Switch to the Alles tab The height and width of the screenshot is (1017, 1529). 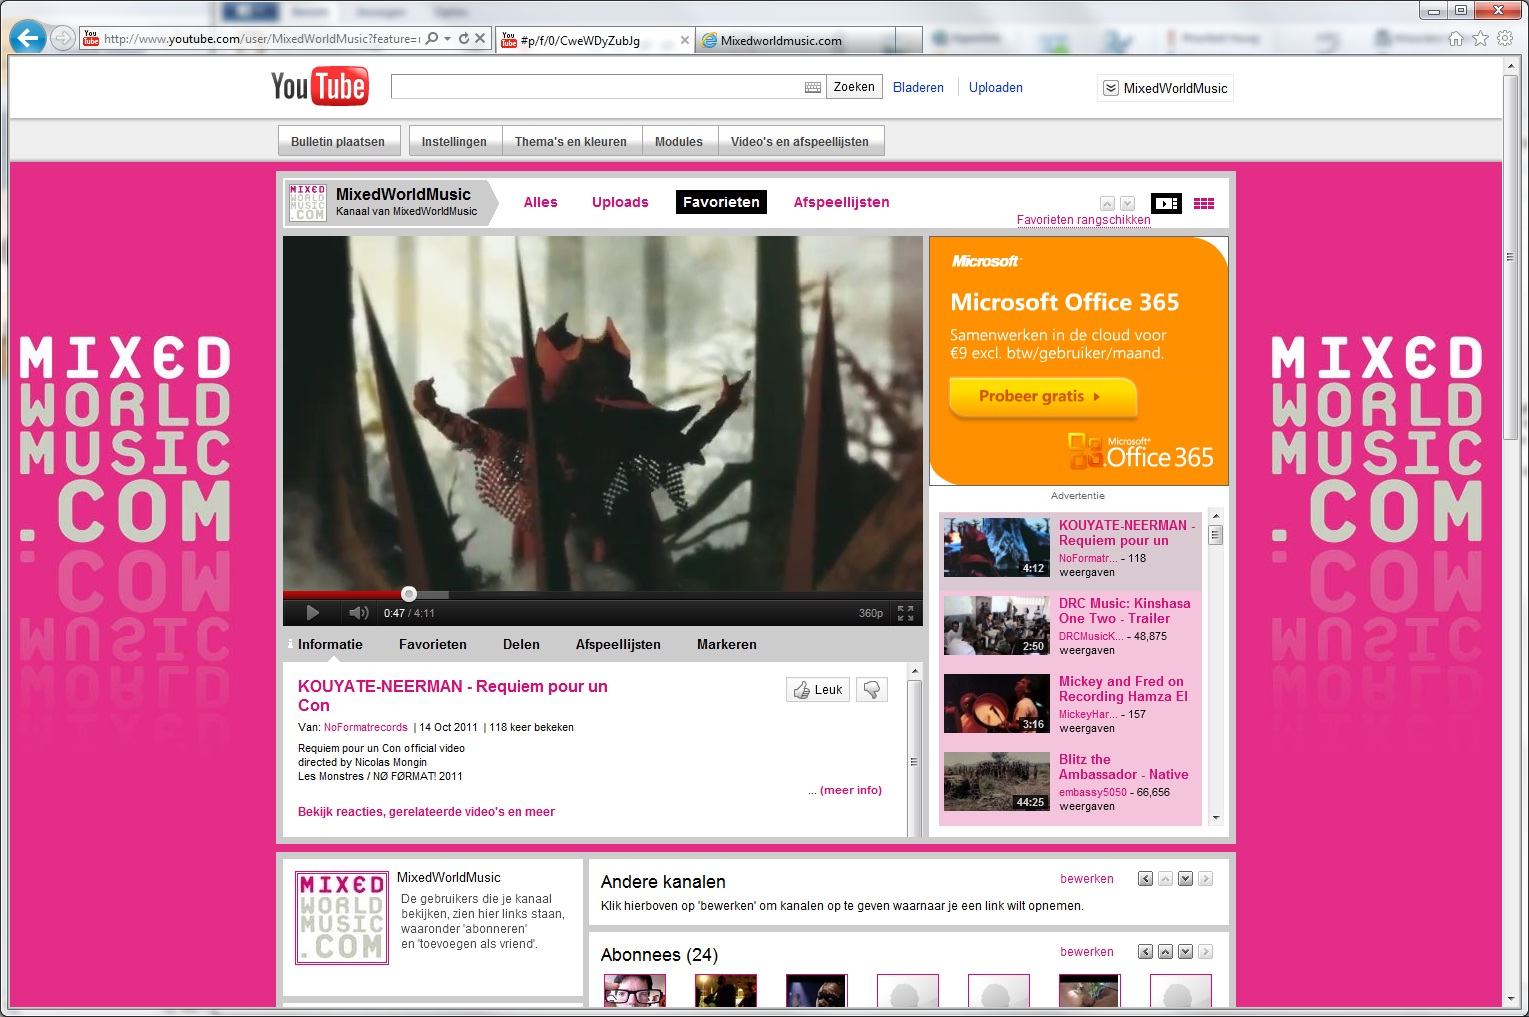(541, 202)
